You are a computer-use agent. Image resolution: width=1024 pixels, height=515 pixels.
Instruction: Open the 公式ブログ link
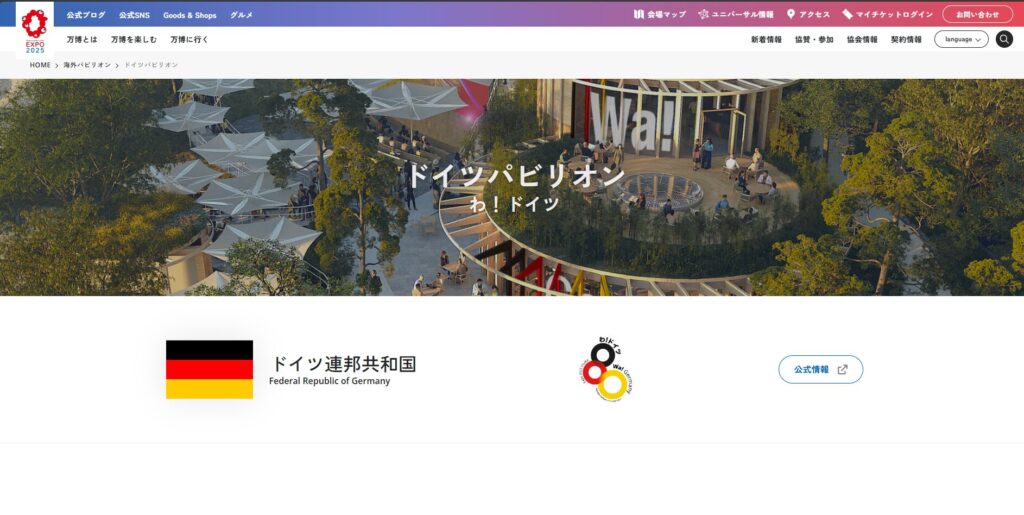(x=86, y=15)
